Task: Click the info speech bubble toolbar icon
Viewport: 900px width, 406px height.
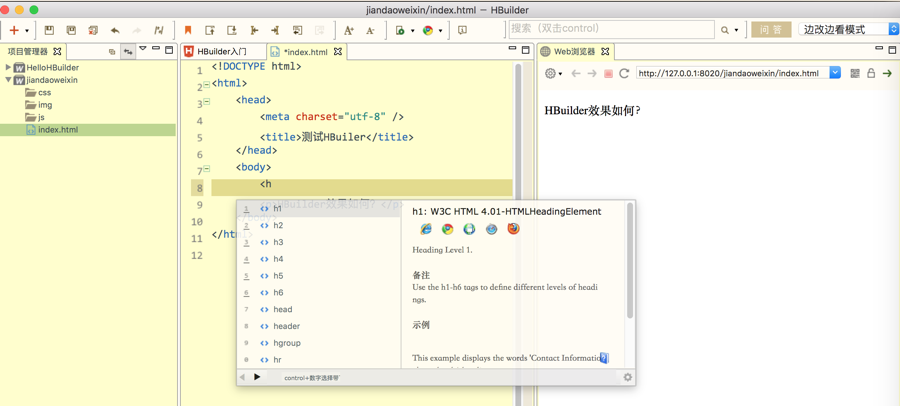Action: (x=463, y=30)
